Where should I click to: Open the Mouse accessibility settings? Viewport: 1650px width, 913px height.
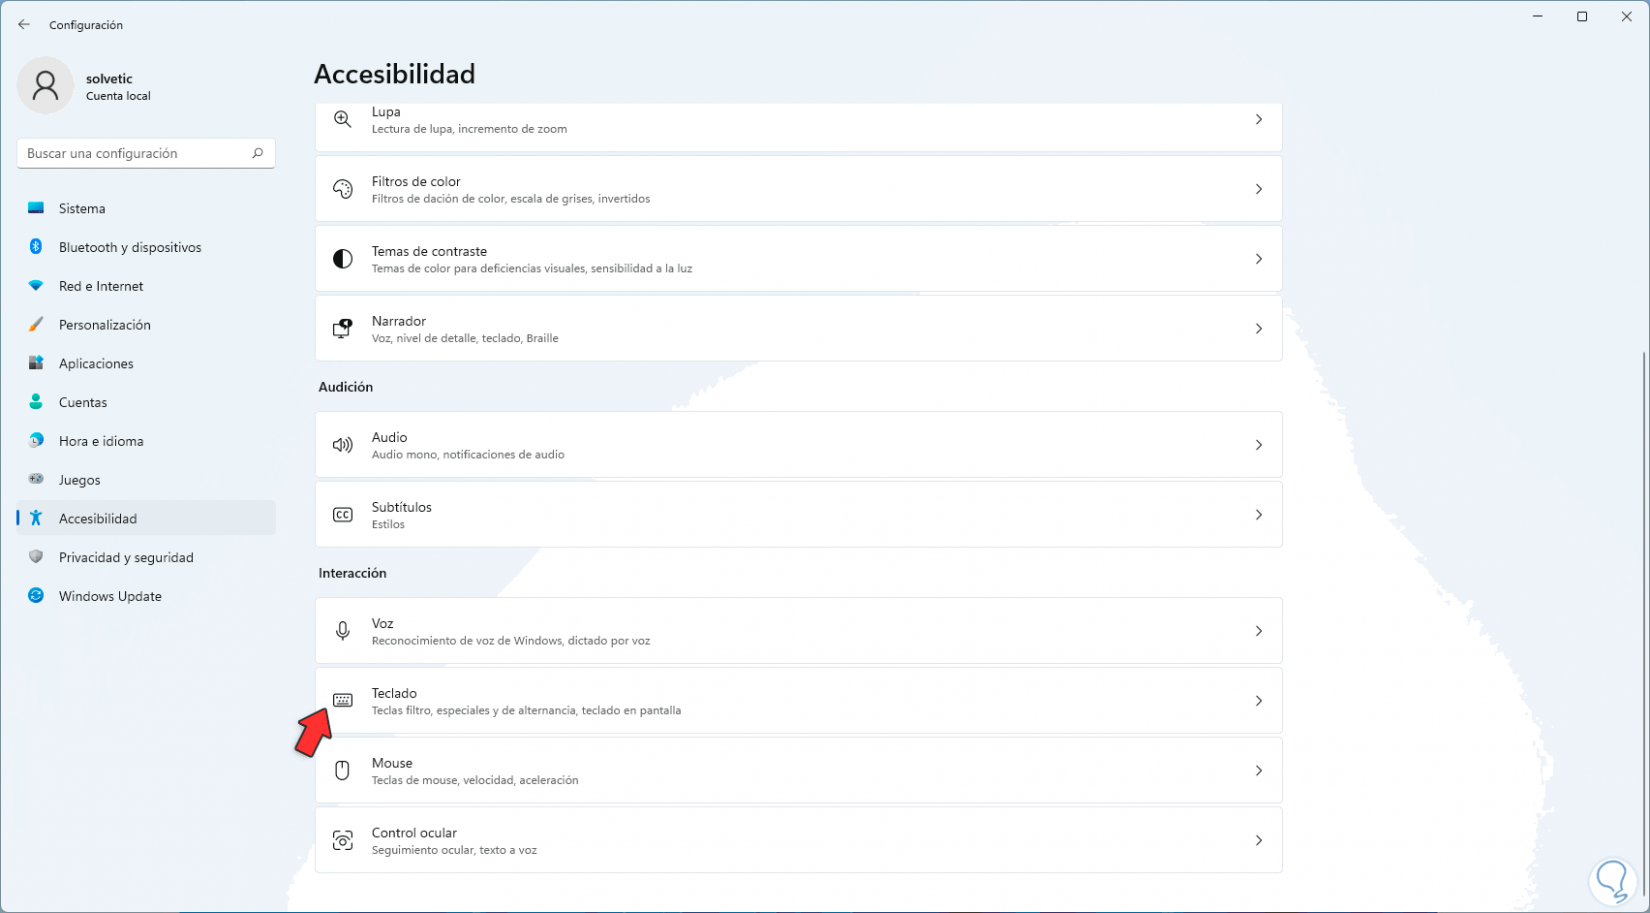(x=798, y=771)
